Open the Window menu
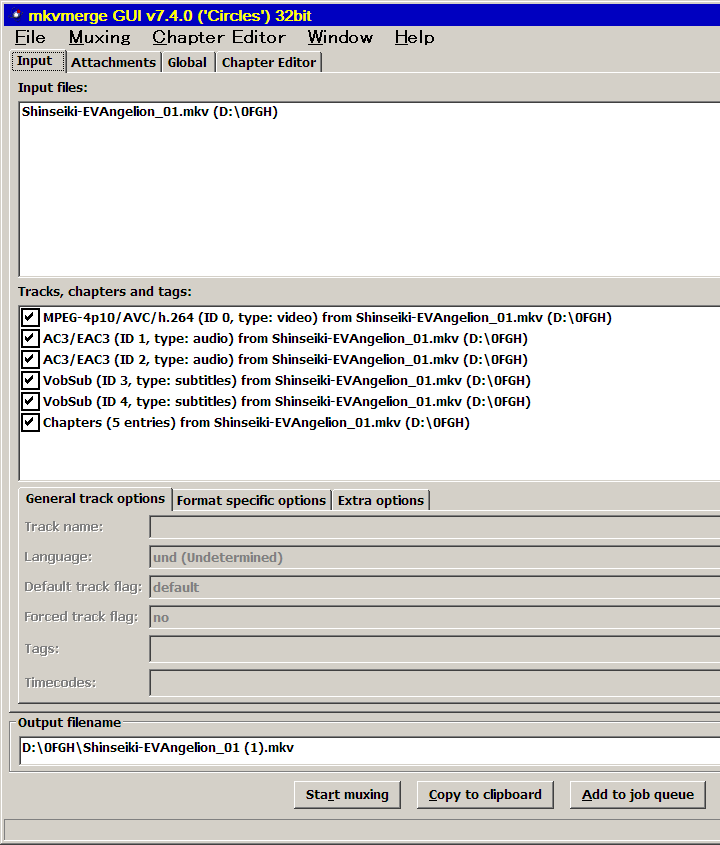 click(x=340, y=37)
